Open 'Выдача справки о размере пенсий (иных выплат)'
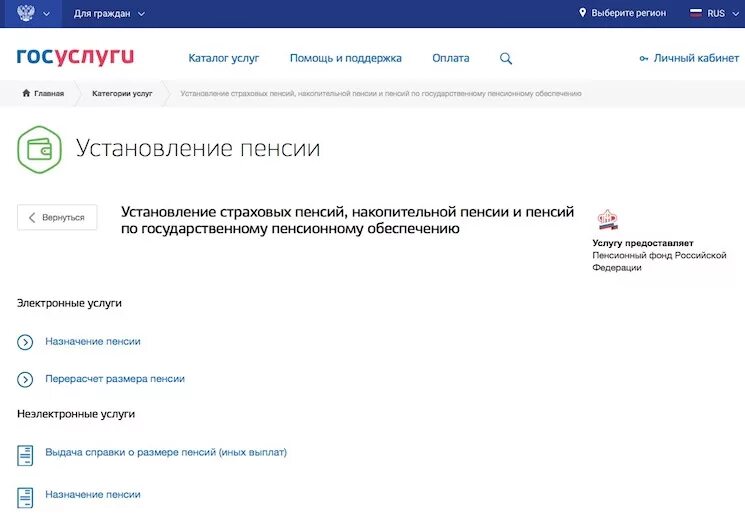The image size is (745, 523). point(166,452)
